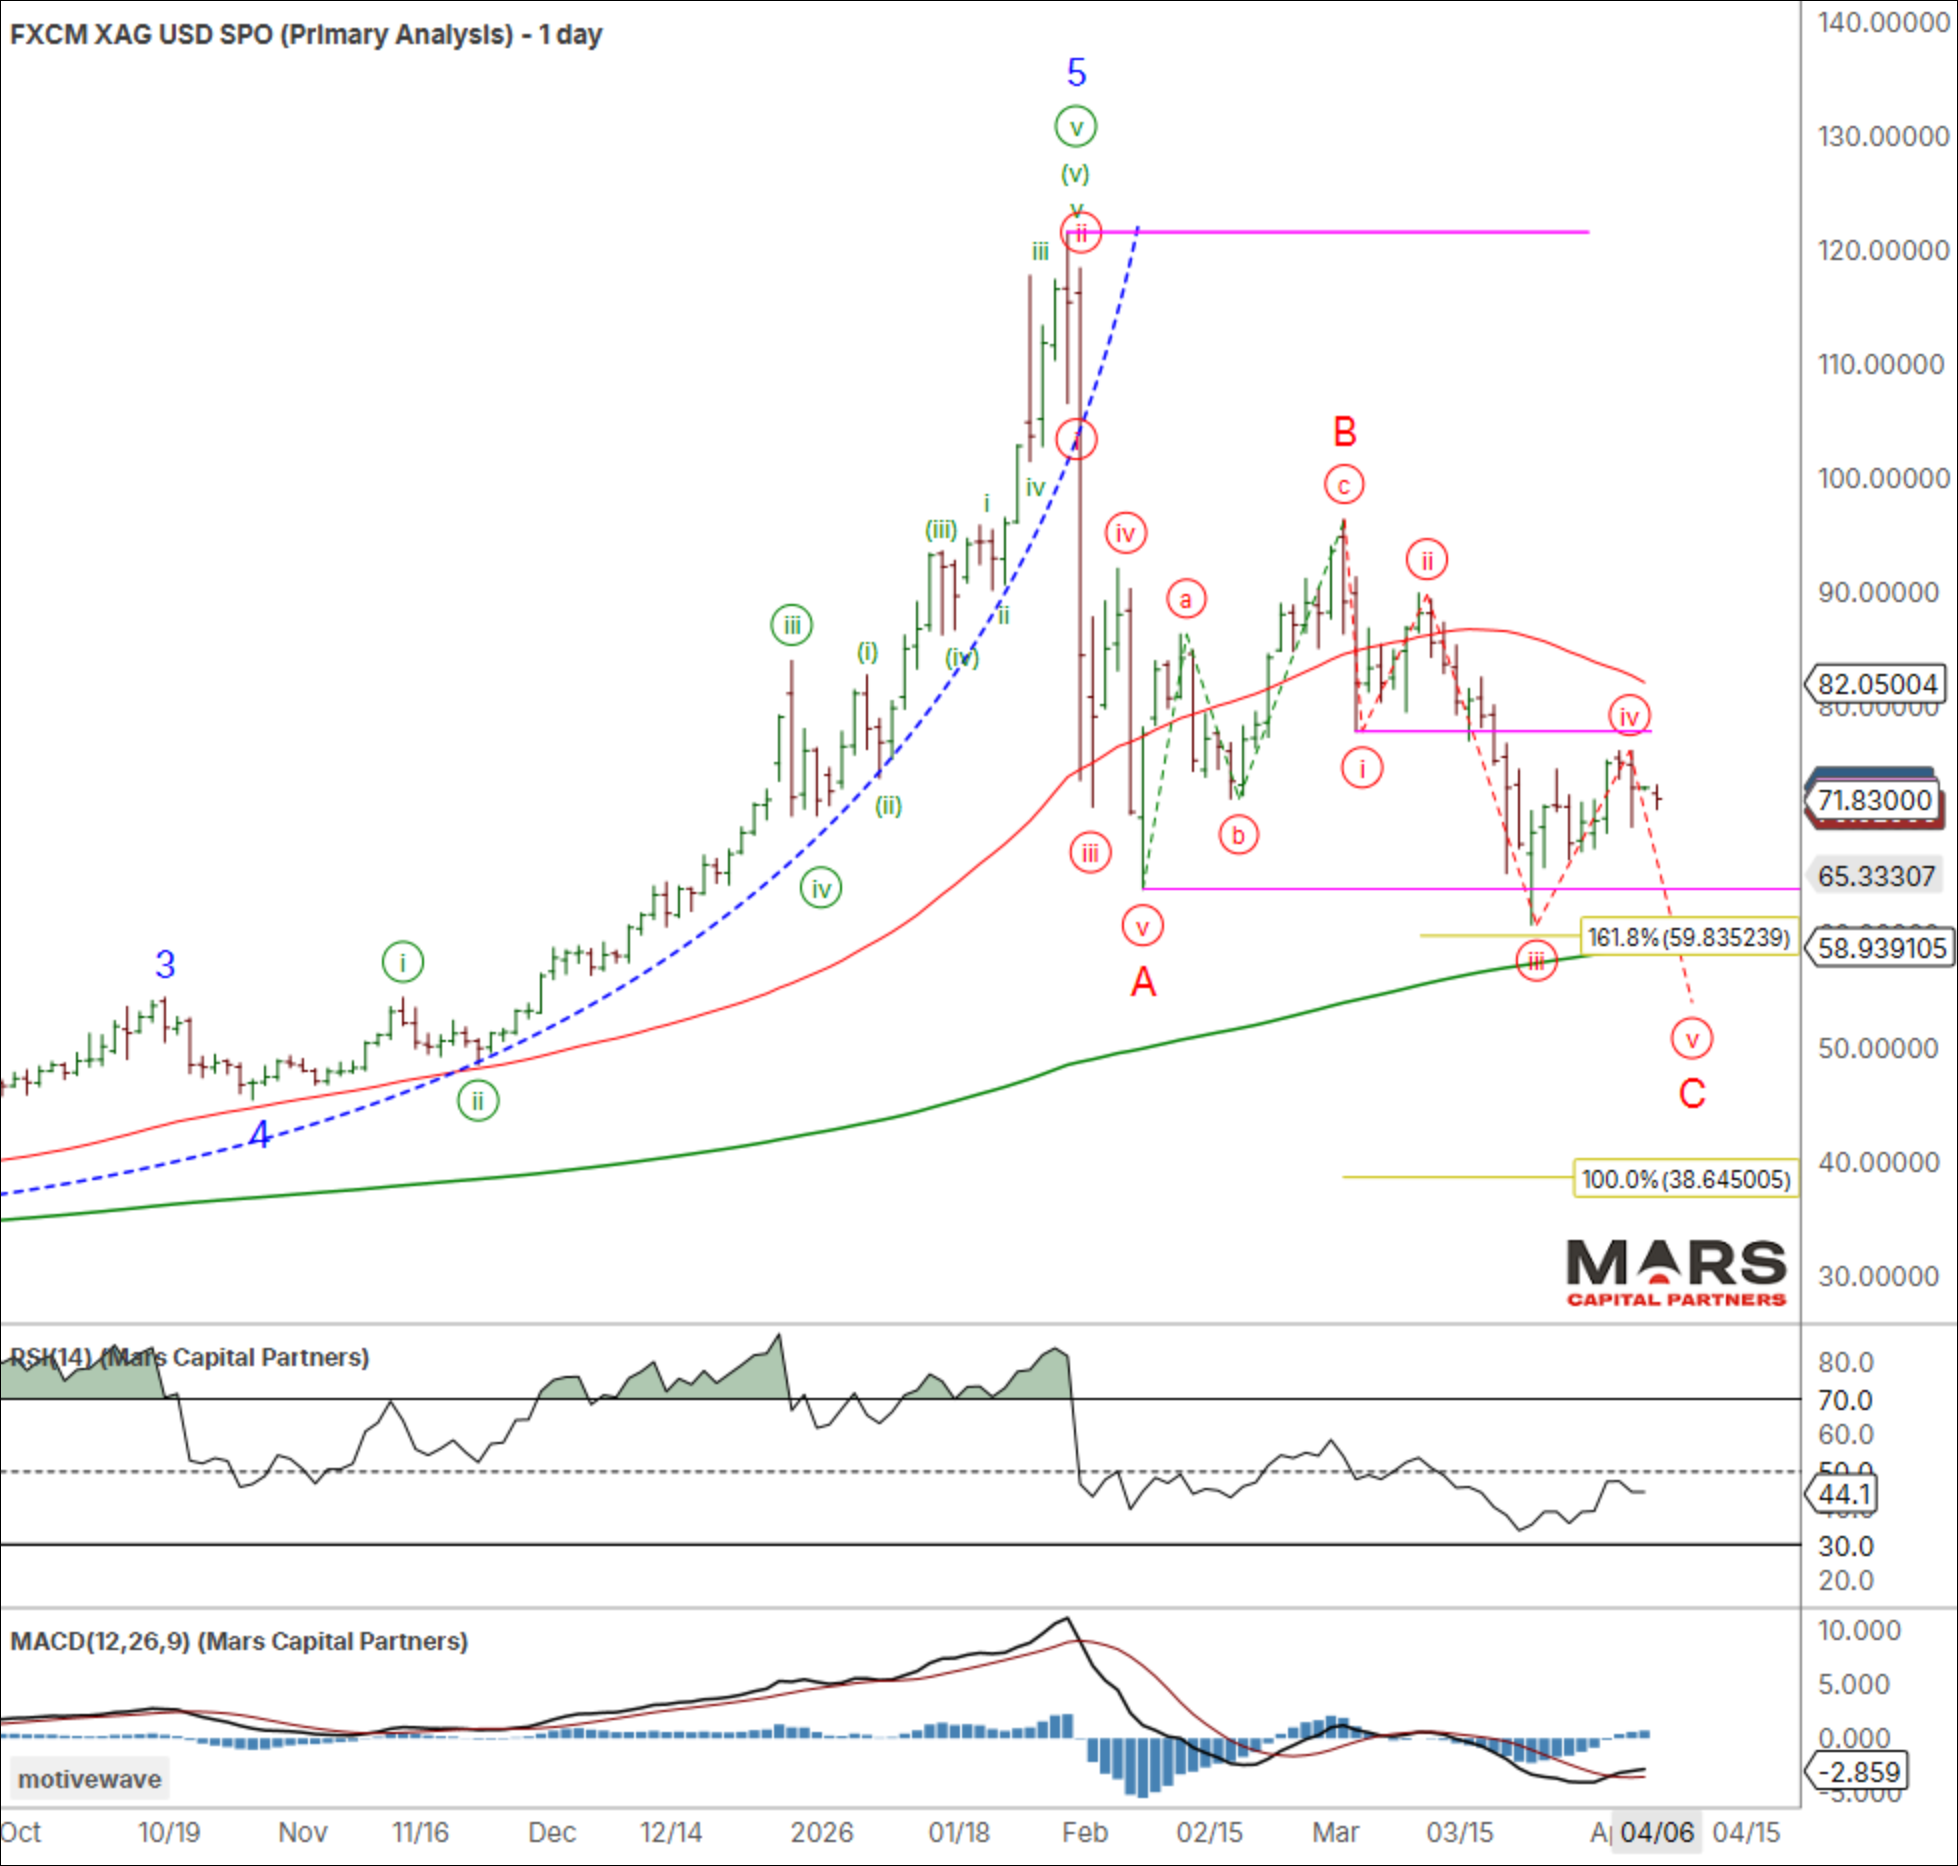Click the RSI 44.1 value tag
The height and width of the screenshot is (1866, 1958).
(x=1843, y=1494)
